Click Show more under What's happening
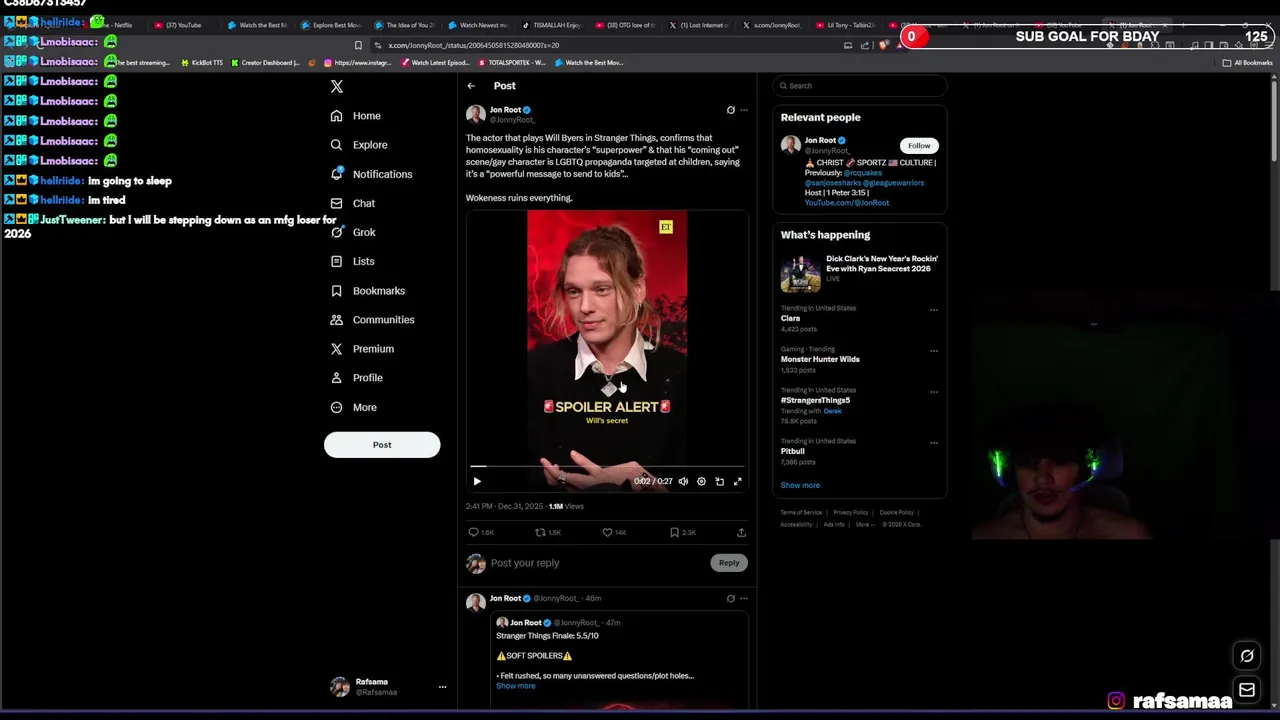The width and height of the screenshot is (1280, 720). point(800,485)
